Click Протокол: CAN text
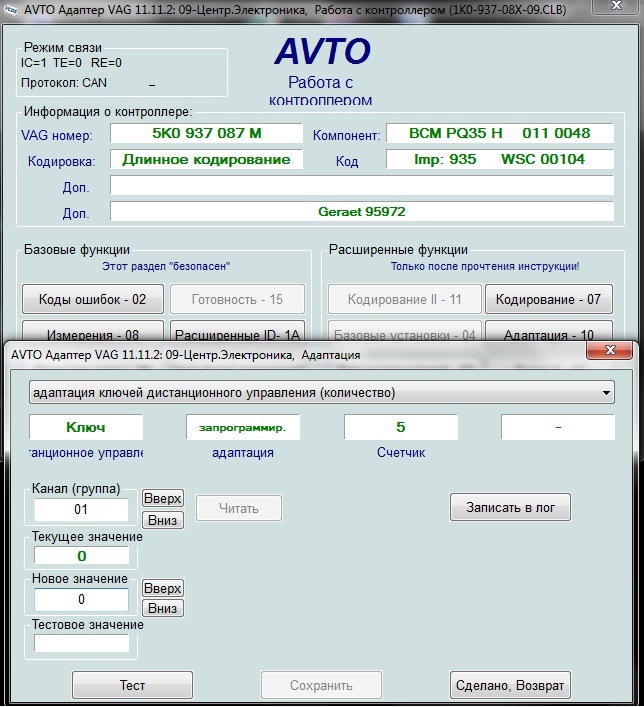 [64, 83]
